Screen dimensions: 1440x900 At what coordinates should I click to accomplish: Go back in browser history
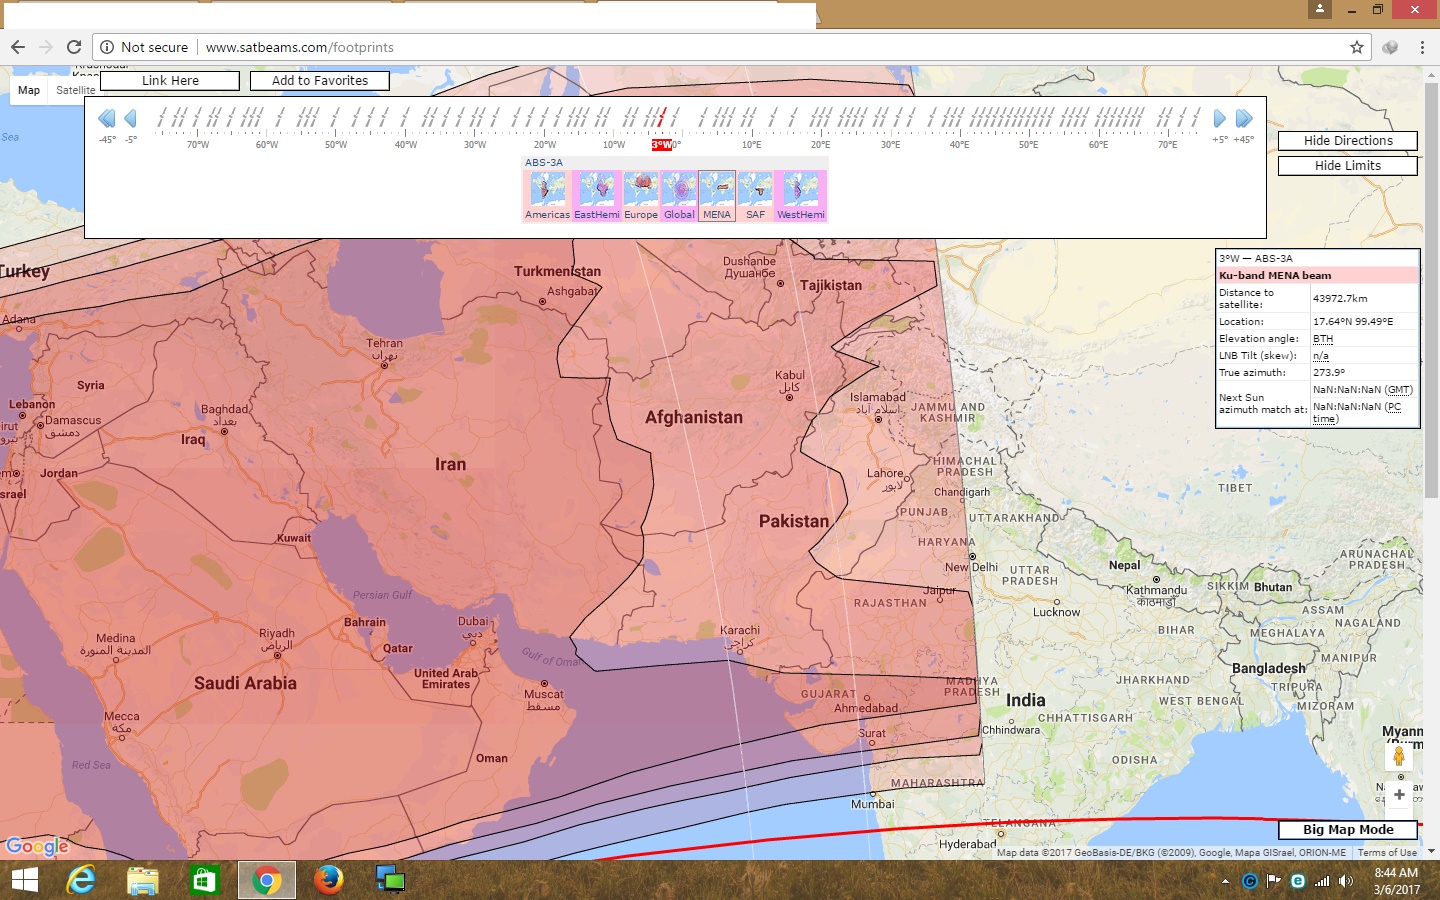(18, 47)
